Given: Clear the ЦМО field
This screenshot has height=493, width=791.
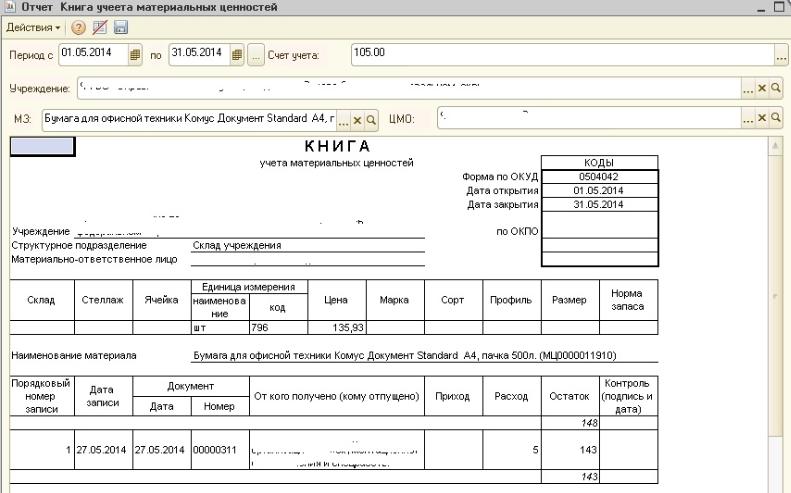Looking at the screenshot, I should 761,120.
